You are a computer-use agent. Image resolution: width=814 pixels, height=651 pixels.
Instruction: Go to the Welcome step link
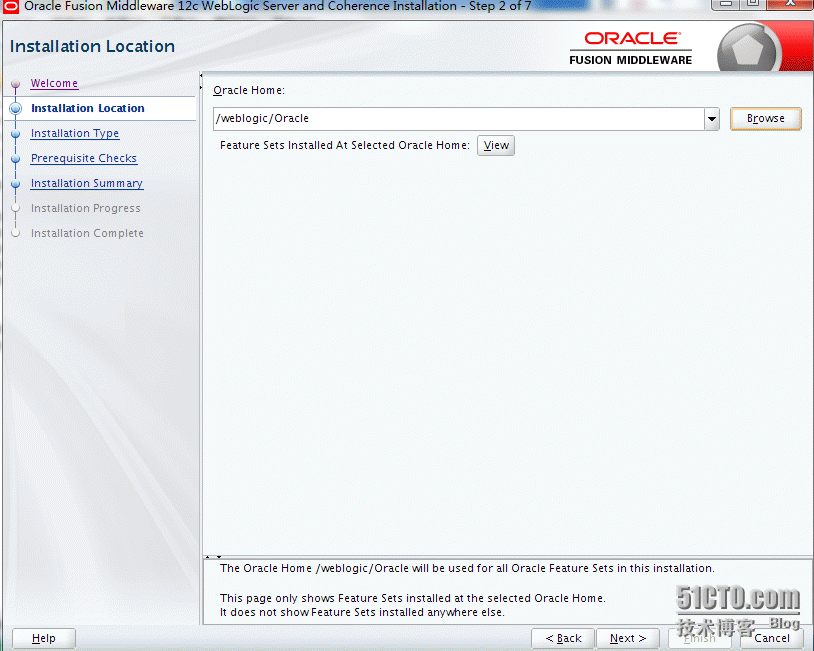(54, 83)
